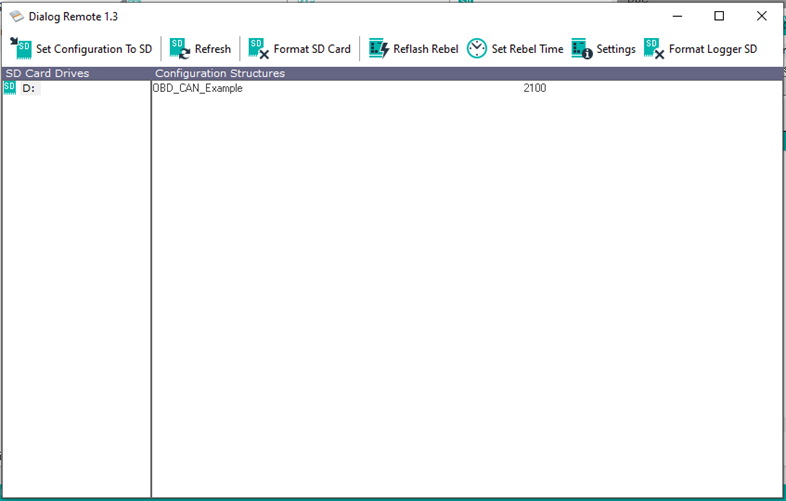Click blank area under the D: drive
This screenshot has height=501, width=786.
coord(75,290)
